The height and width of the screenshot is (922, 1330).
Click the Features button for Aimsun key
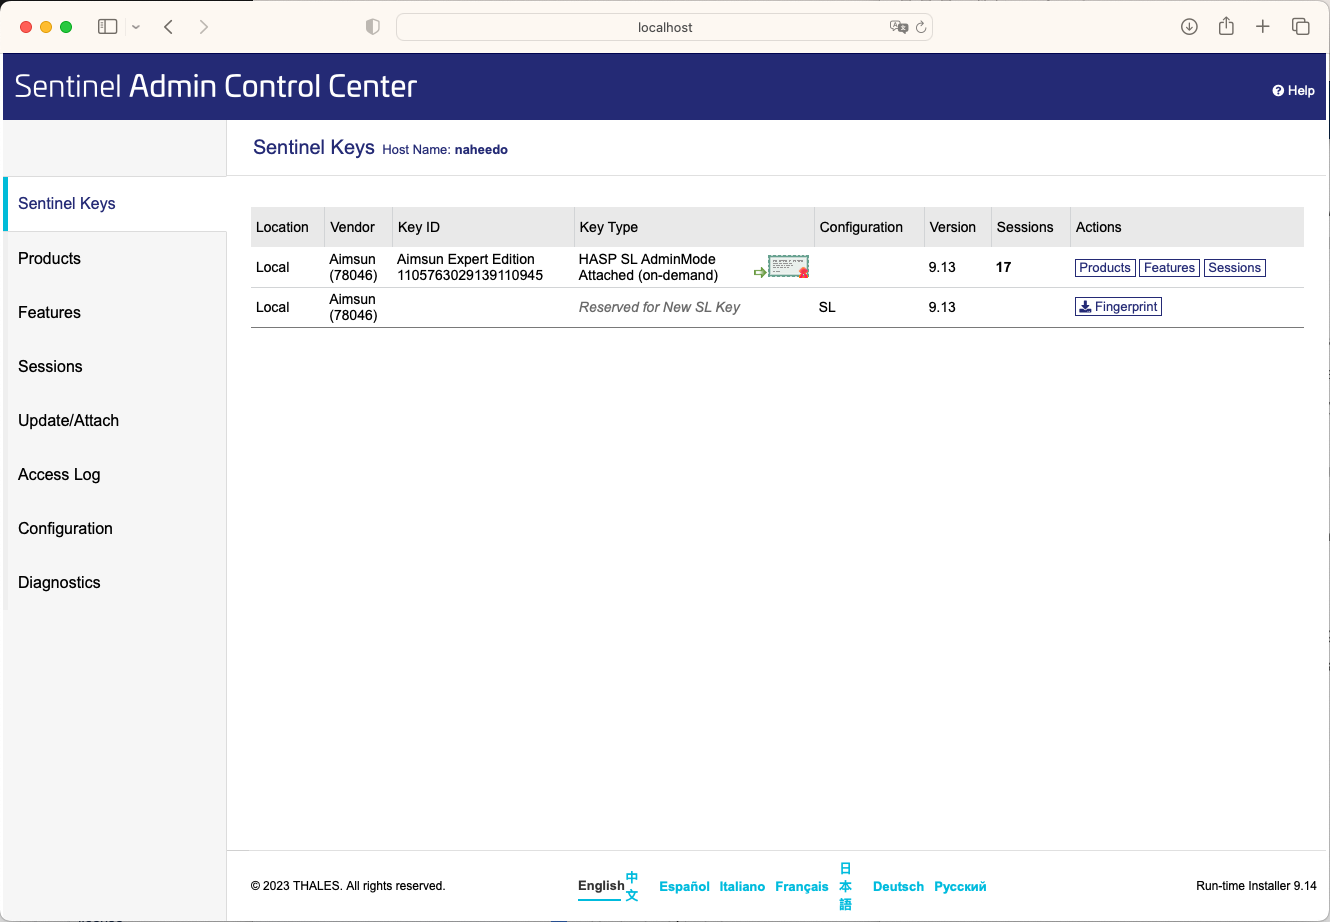pos(1169,268)
